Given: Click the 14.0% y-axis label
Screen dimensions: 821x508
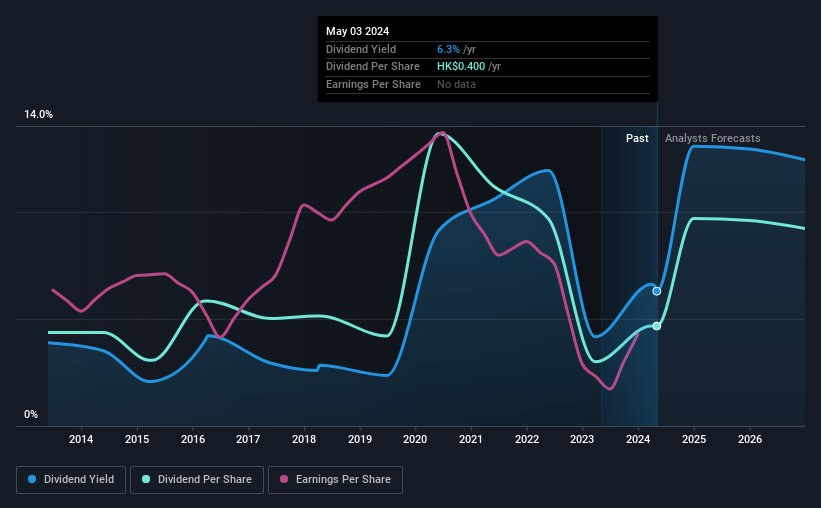Looking at the screenshot, I should (38, 115).
